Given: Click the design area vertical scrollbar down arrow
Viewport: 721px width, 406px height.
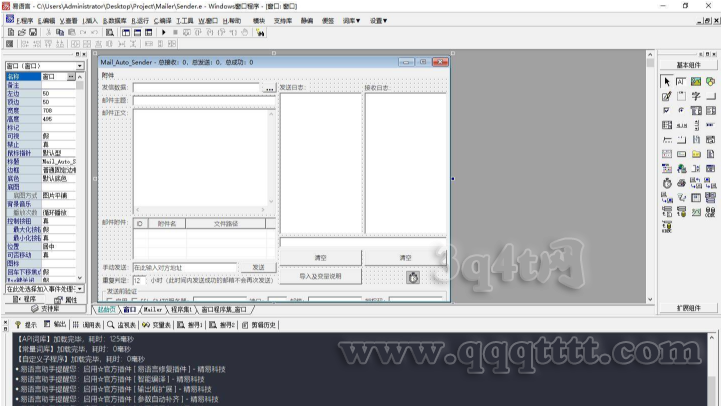Looking at the screenshot, I should 650,299.
